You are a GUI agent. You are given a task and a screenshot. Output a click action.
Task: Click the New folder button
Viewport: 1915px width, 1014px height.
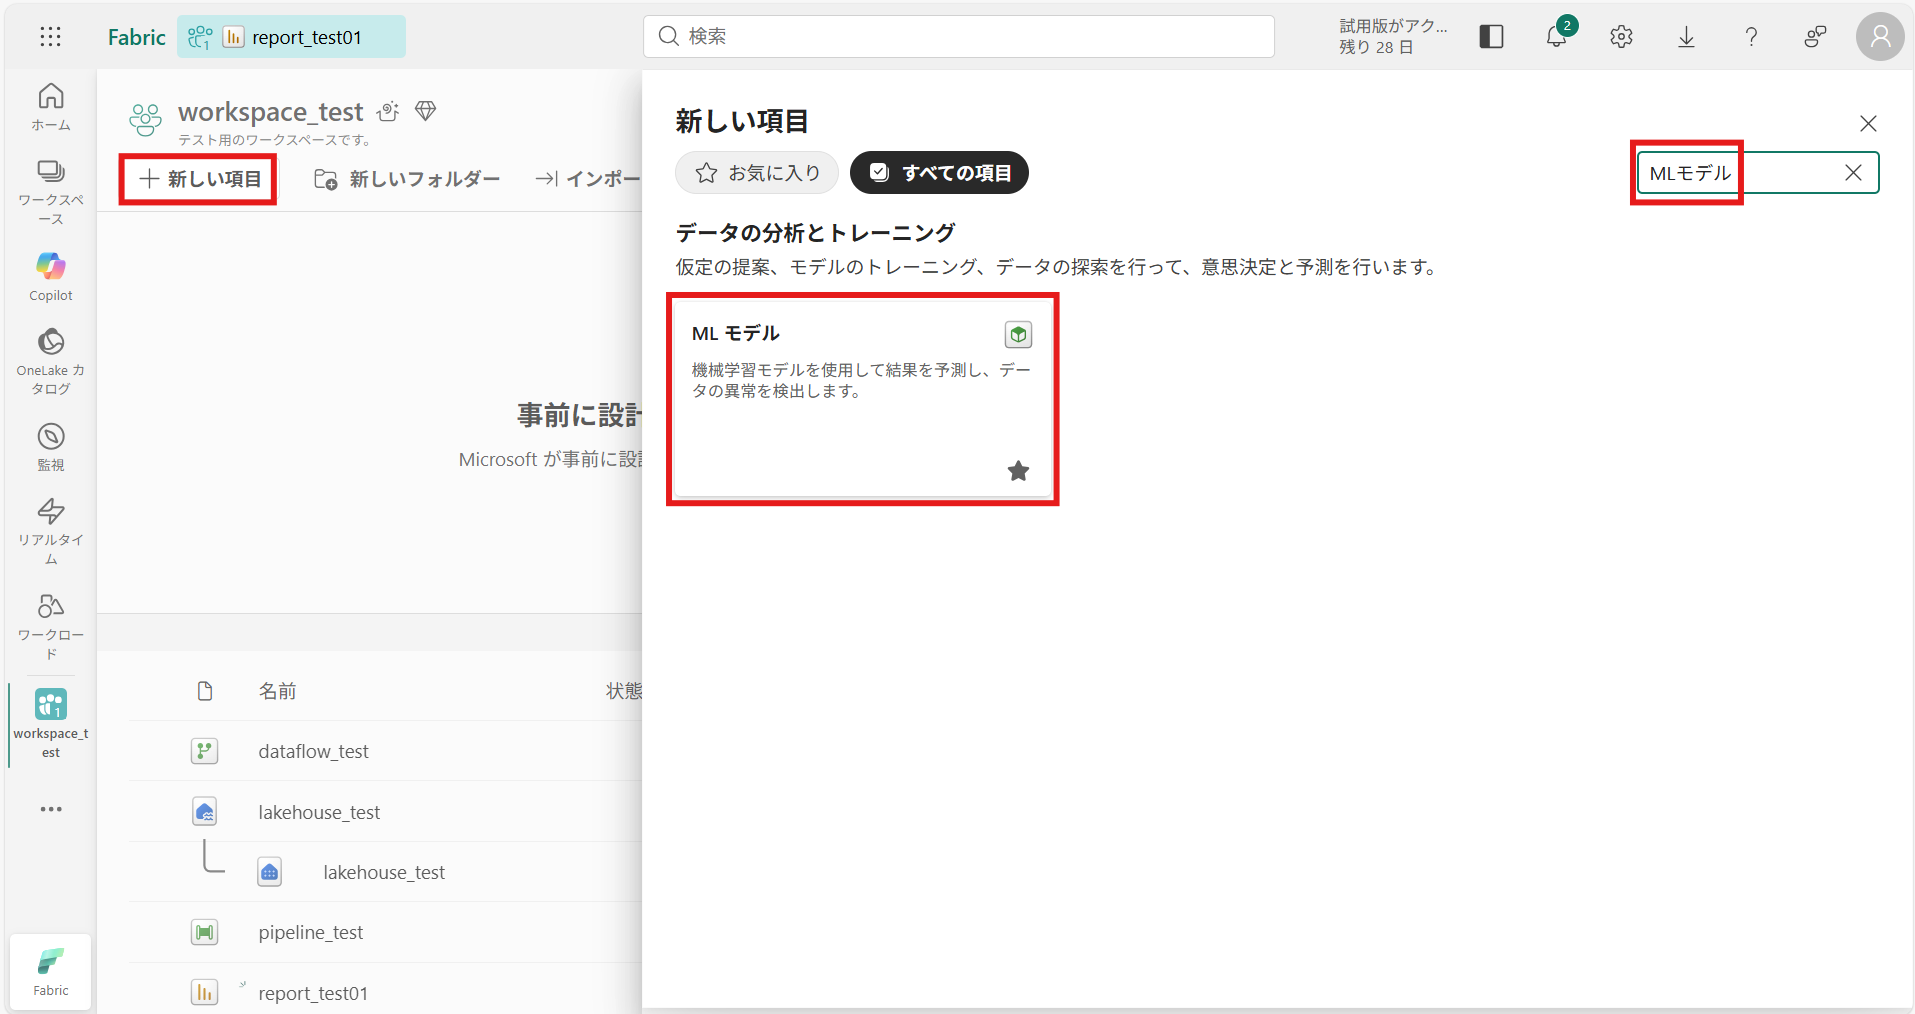click(407, 179)
